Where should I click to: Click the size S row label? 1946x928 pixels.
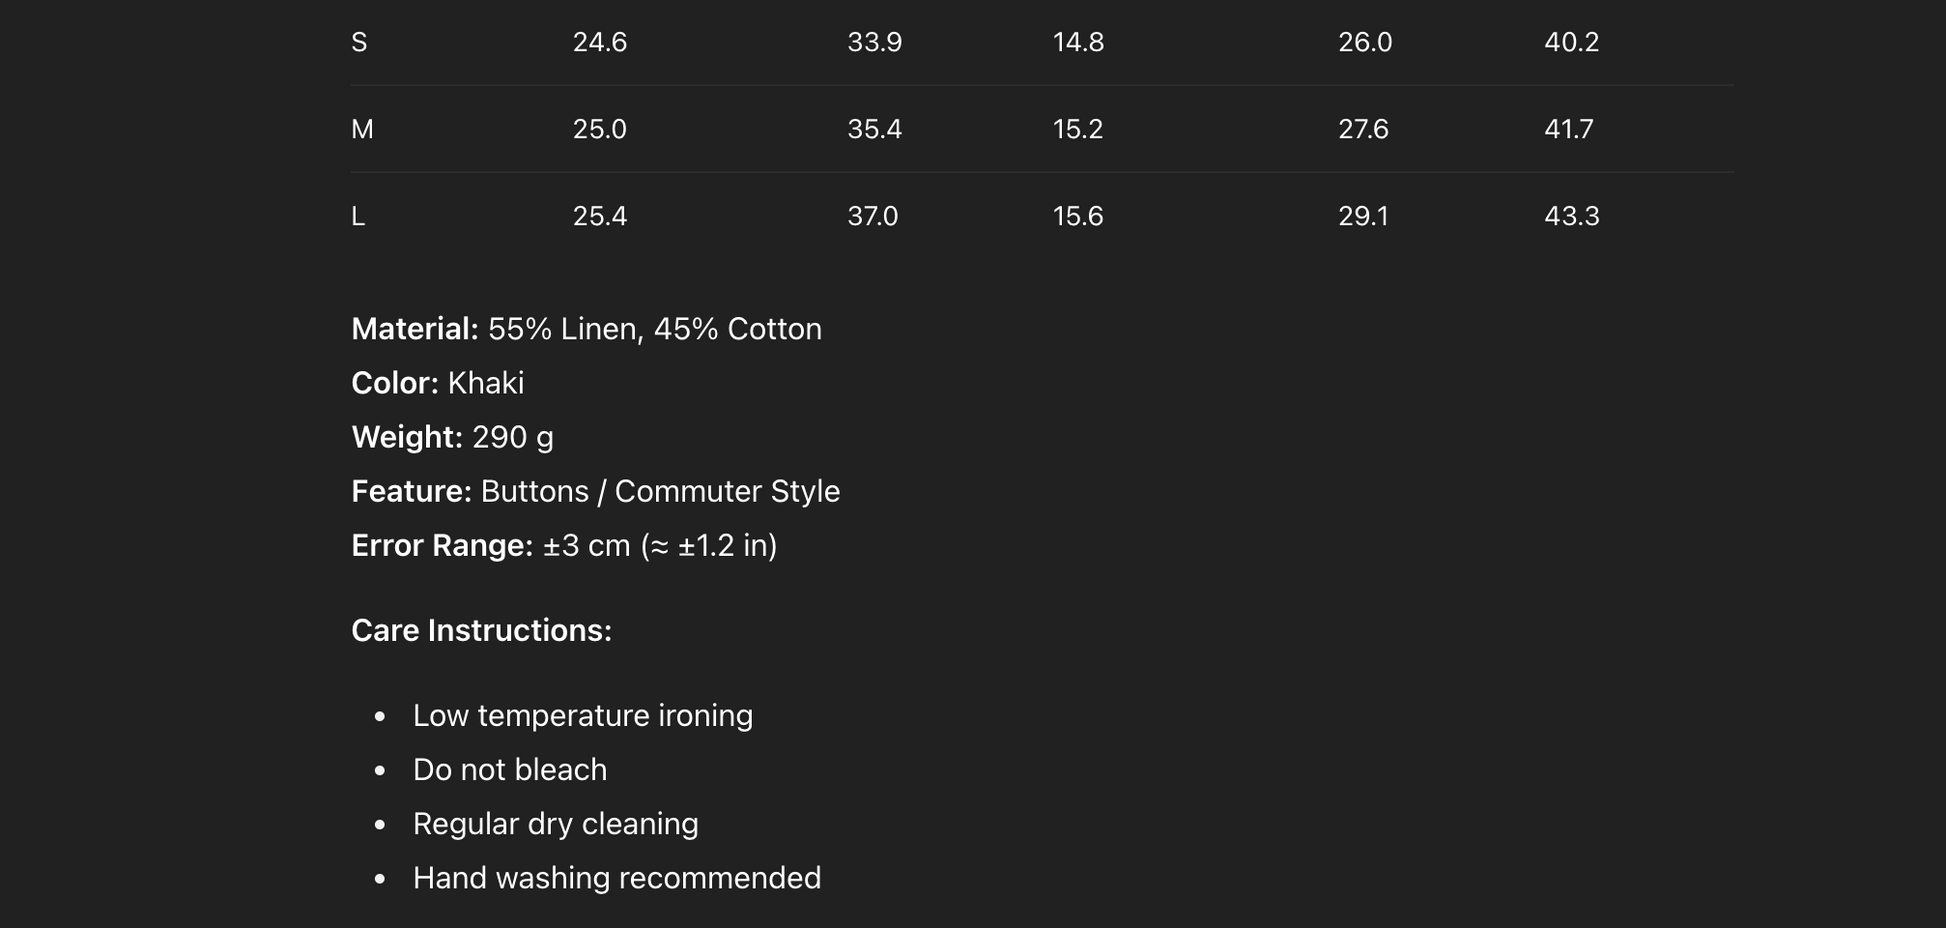tap(359, 42)
